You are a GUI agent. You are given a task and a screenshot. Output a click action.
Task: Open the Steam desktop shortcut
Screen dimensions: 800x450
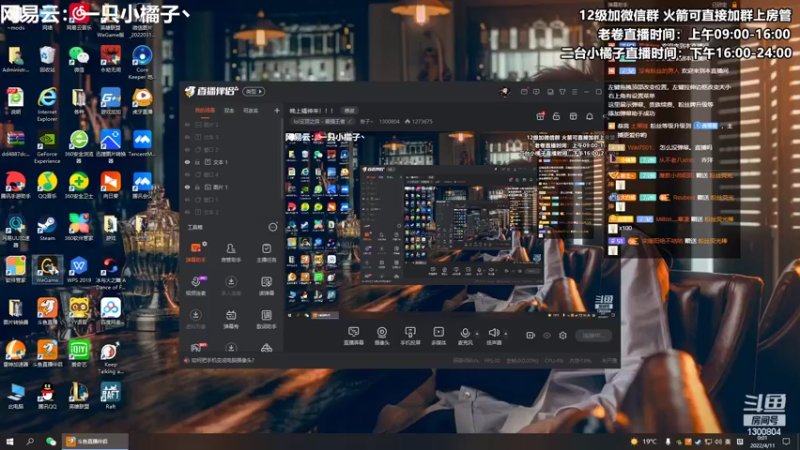tap(47, 228)
